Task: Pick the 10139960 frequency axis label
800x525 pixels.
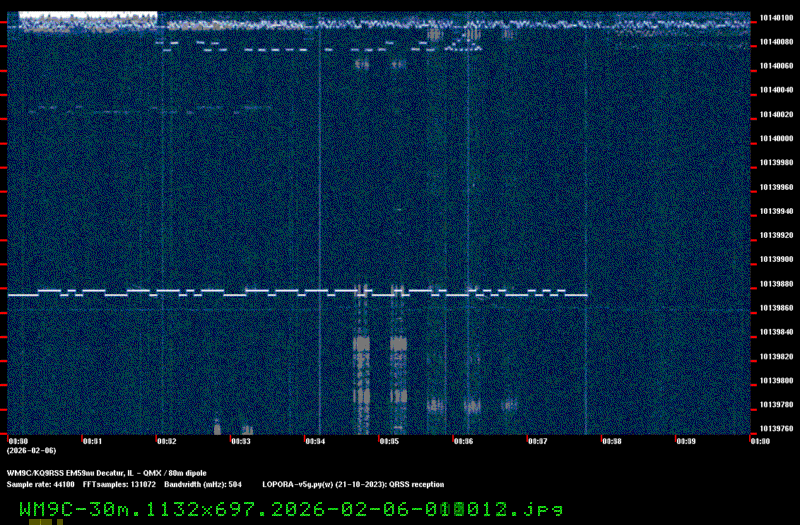Action: (x=777, y=187)
